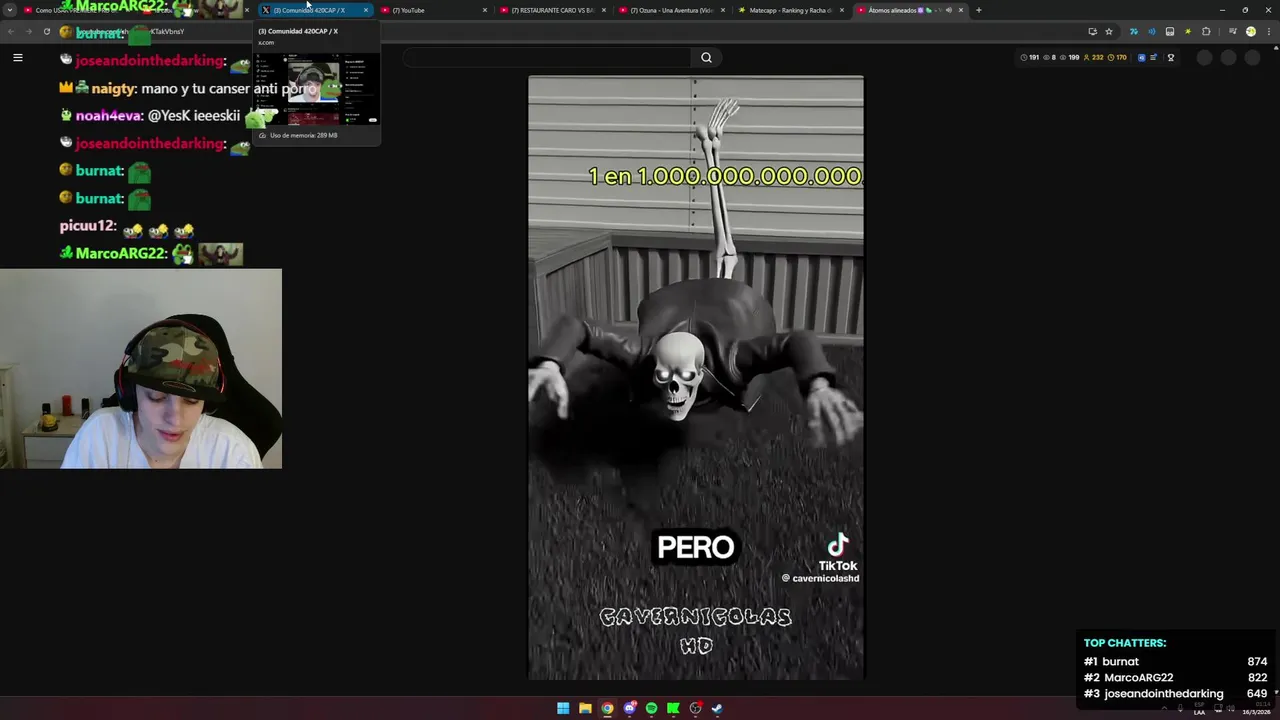Click the install app icon in address bar
Screen dimensions: 1280x720
pyautogui.click(x=1092, y=31)
